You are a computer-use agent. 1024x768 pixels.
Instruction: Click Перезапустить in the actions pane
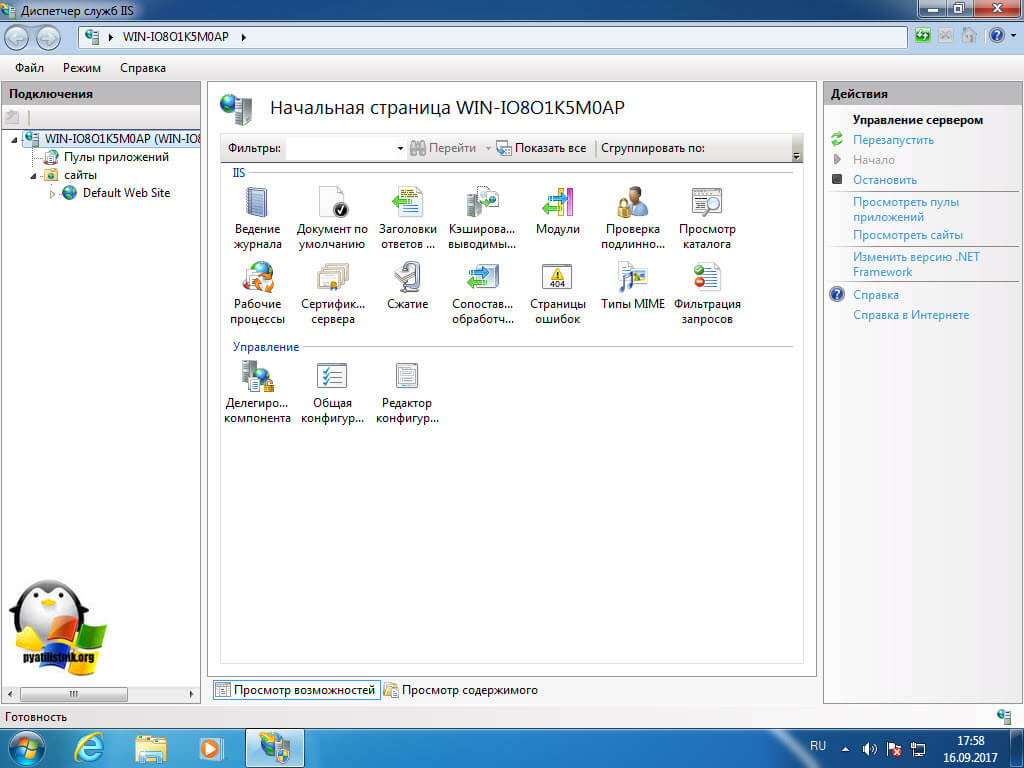coord(893,140)
